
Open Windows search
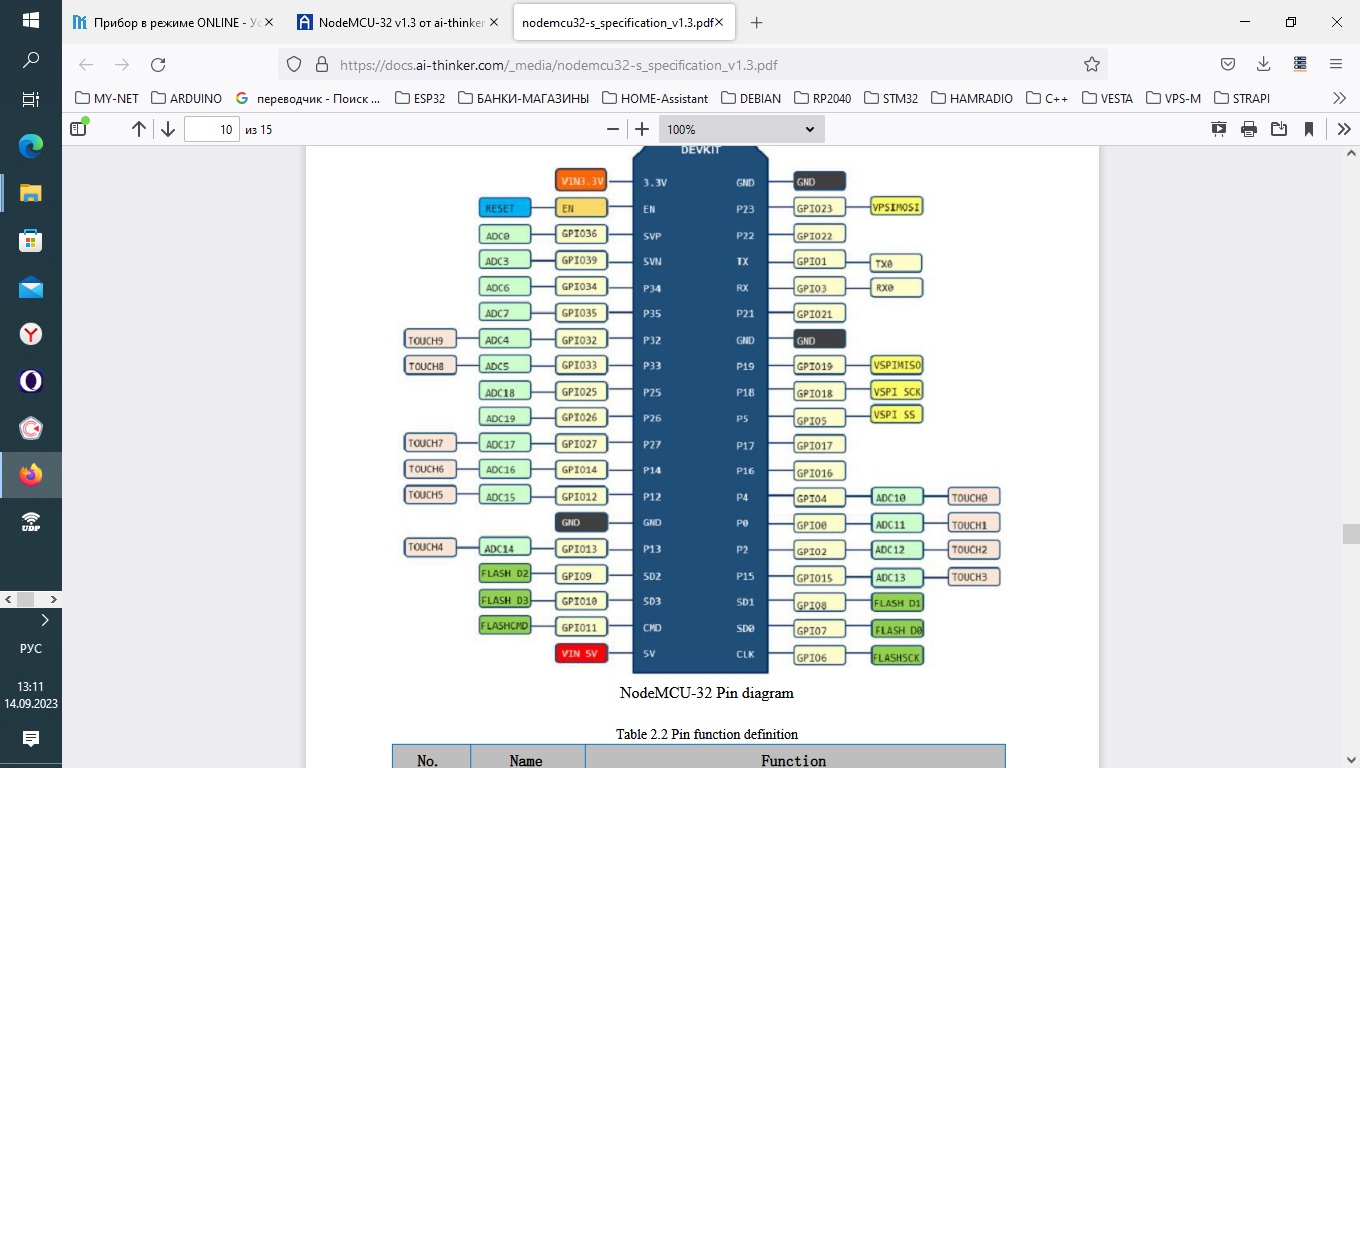[31, 60]
